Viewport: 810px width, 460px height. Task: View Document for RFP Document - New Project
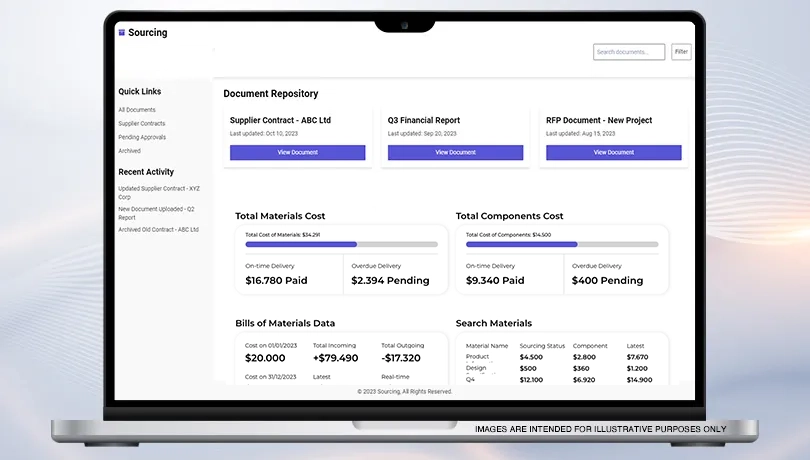(x=613, y=153)
